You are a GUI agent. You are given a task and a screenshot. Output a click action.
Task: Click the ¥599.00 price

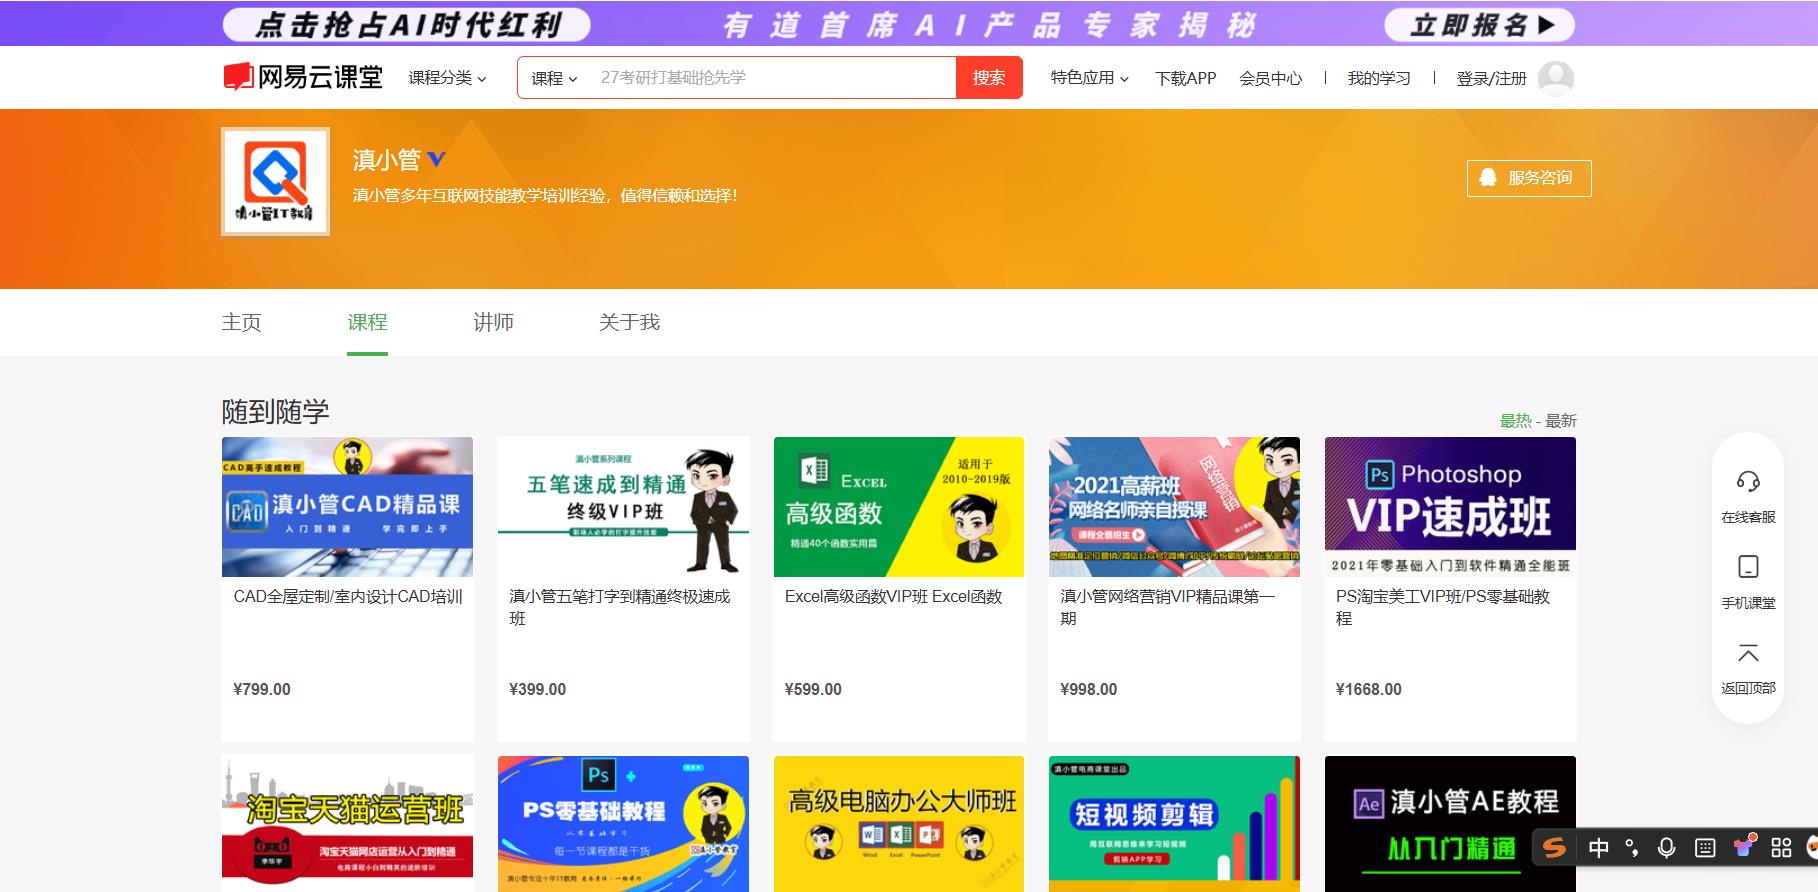pos(813,689)
